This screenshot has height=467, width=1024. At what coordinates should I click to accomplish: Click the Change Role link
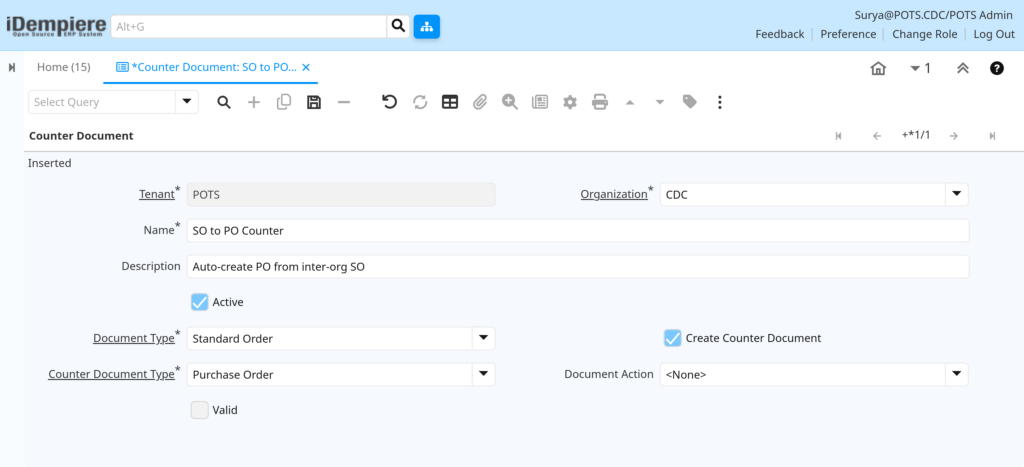[925, 34]
